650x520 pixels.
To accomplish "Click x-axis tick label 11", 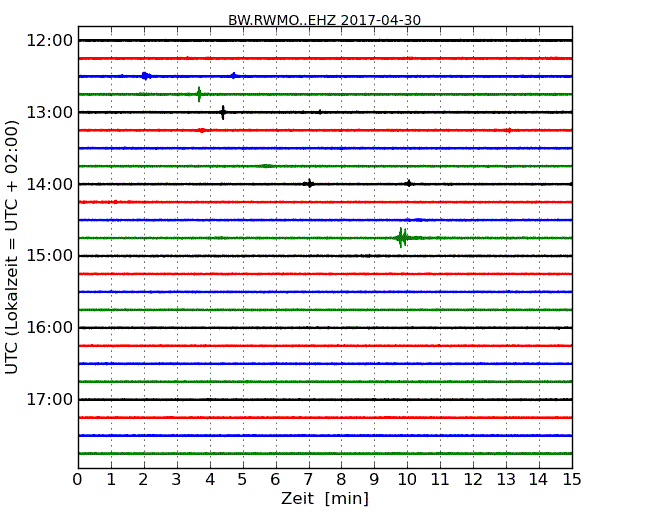I will pyautogui.click(x=440, y=480).
